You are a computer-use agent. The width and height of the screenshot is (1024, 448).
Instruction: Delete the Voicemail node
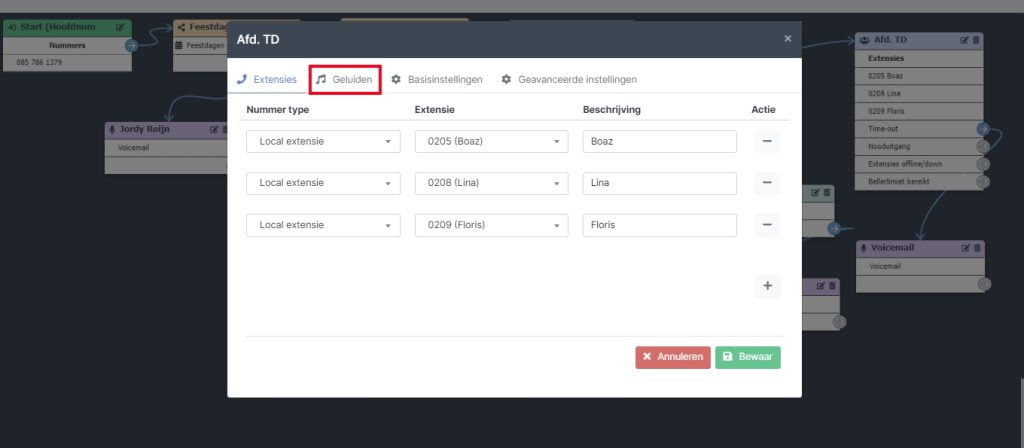tap(977, 248)
